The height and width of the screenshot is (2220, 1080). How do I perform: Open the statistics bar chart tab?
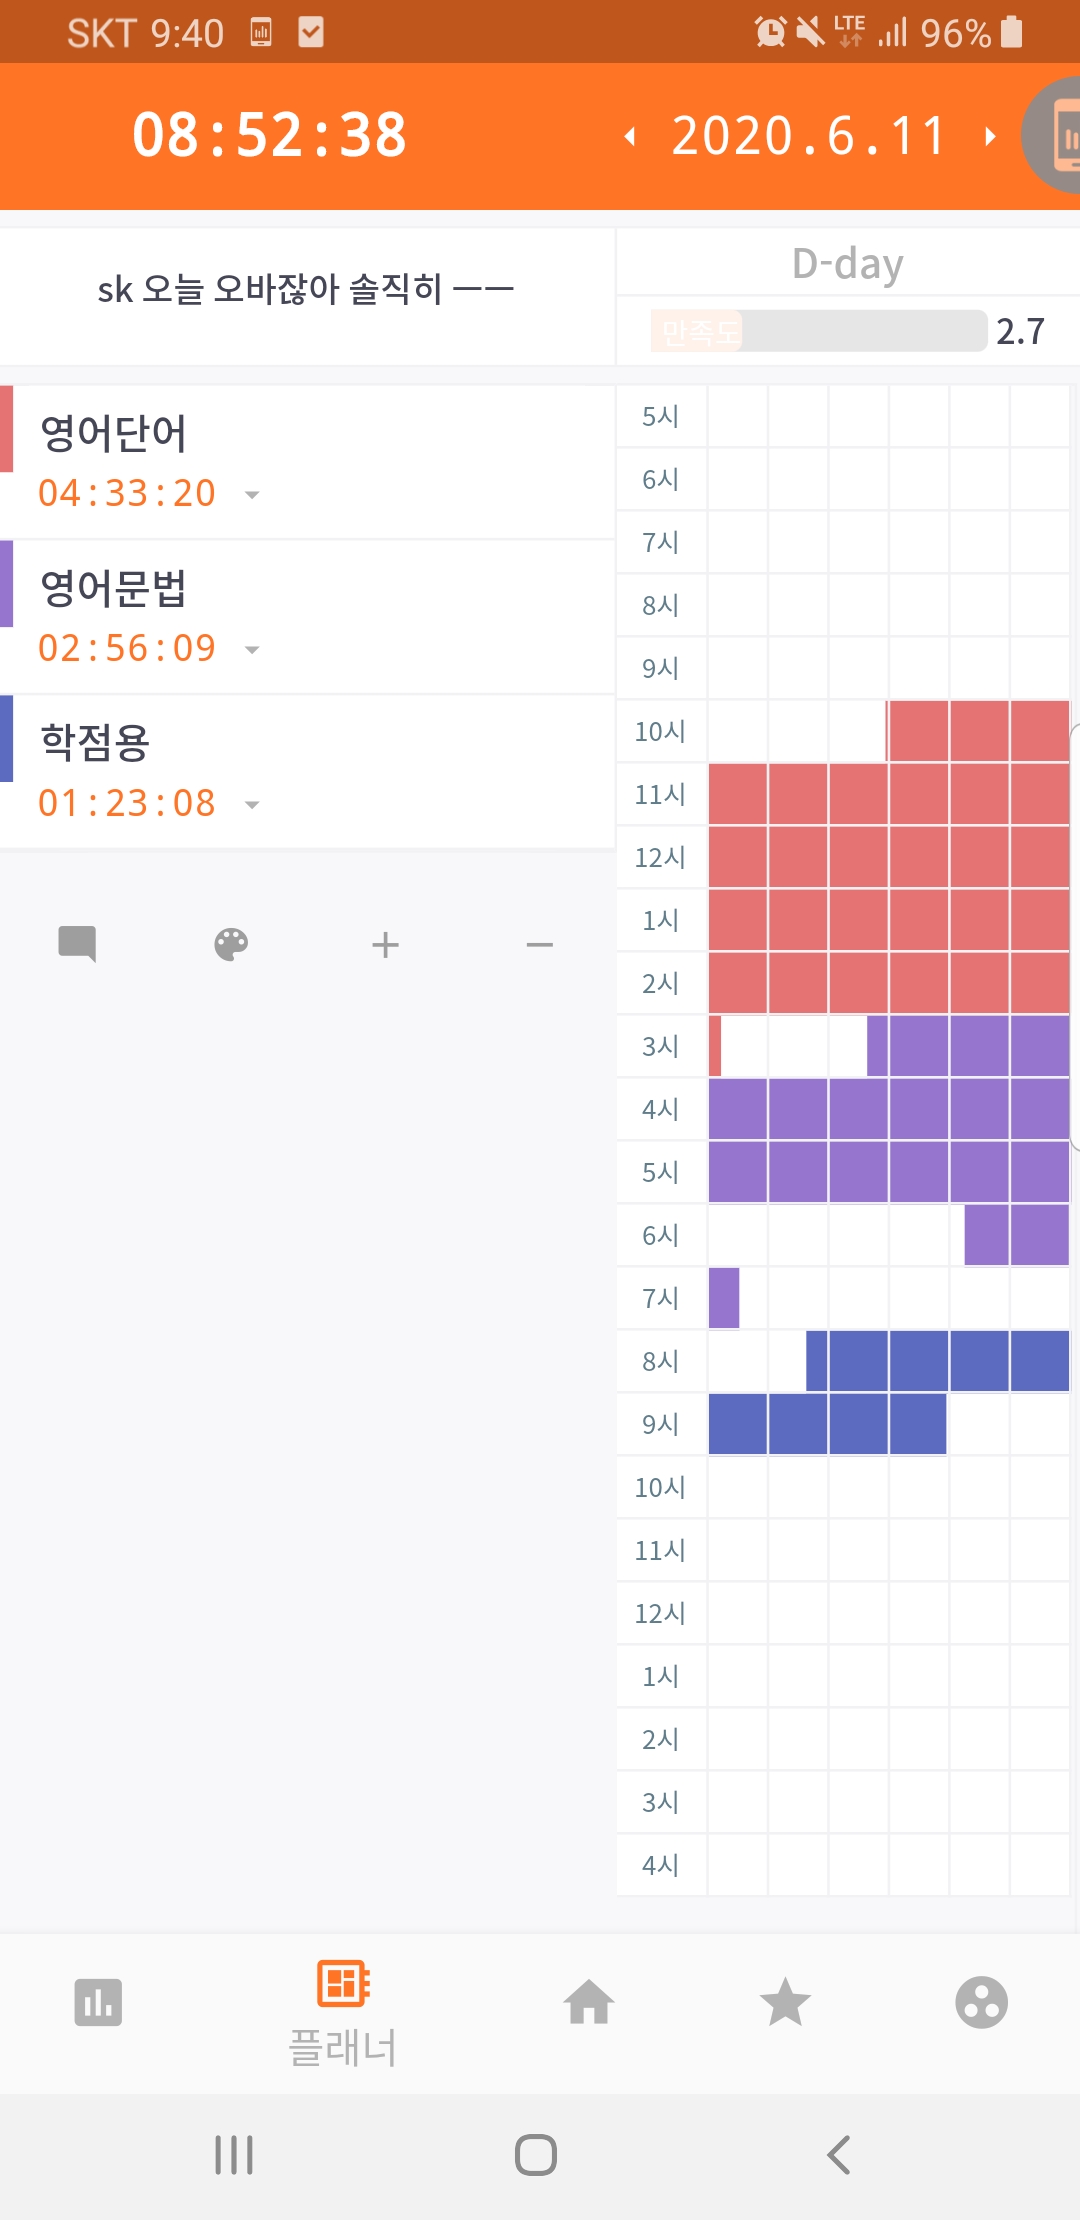98,2003
